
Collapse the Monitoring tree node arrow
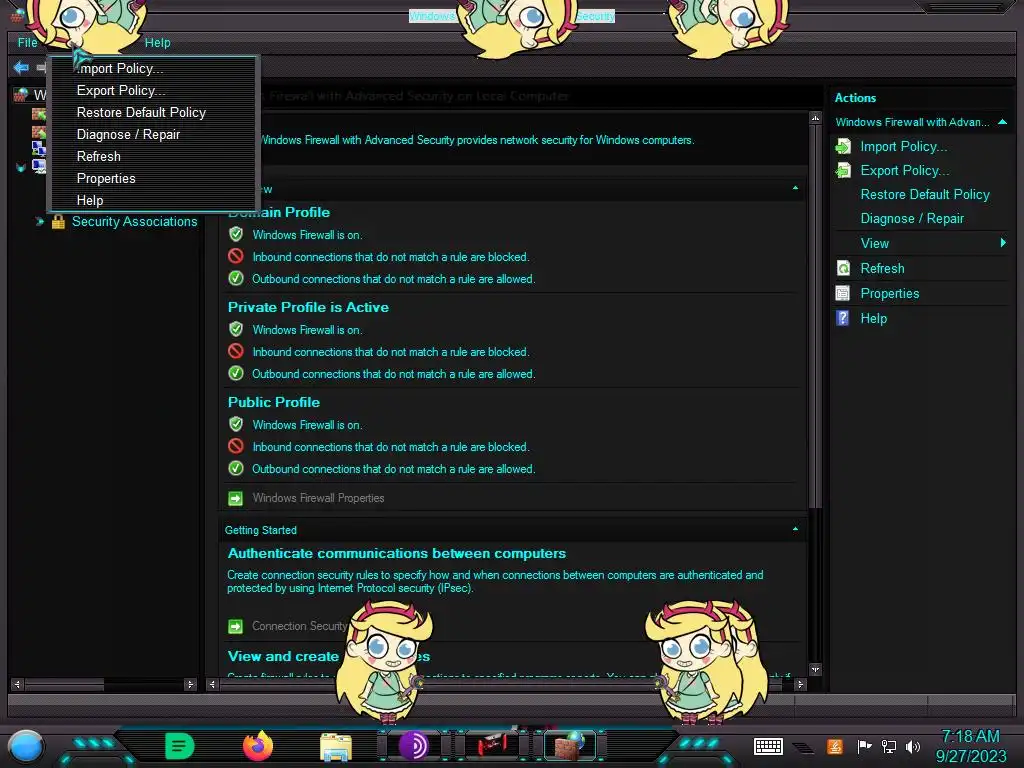click(20, 168)
